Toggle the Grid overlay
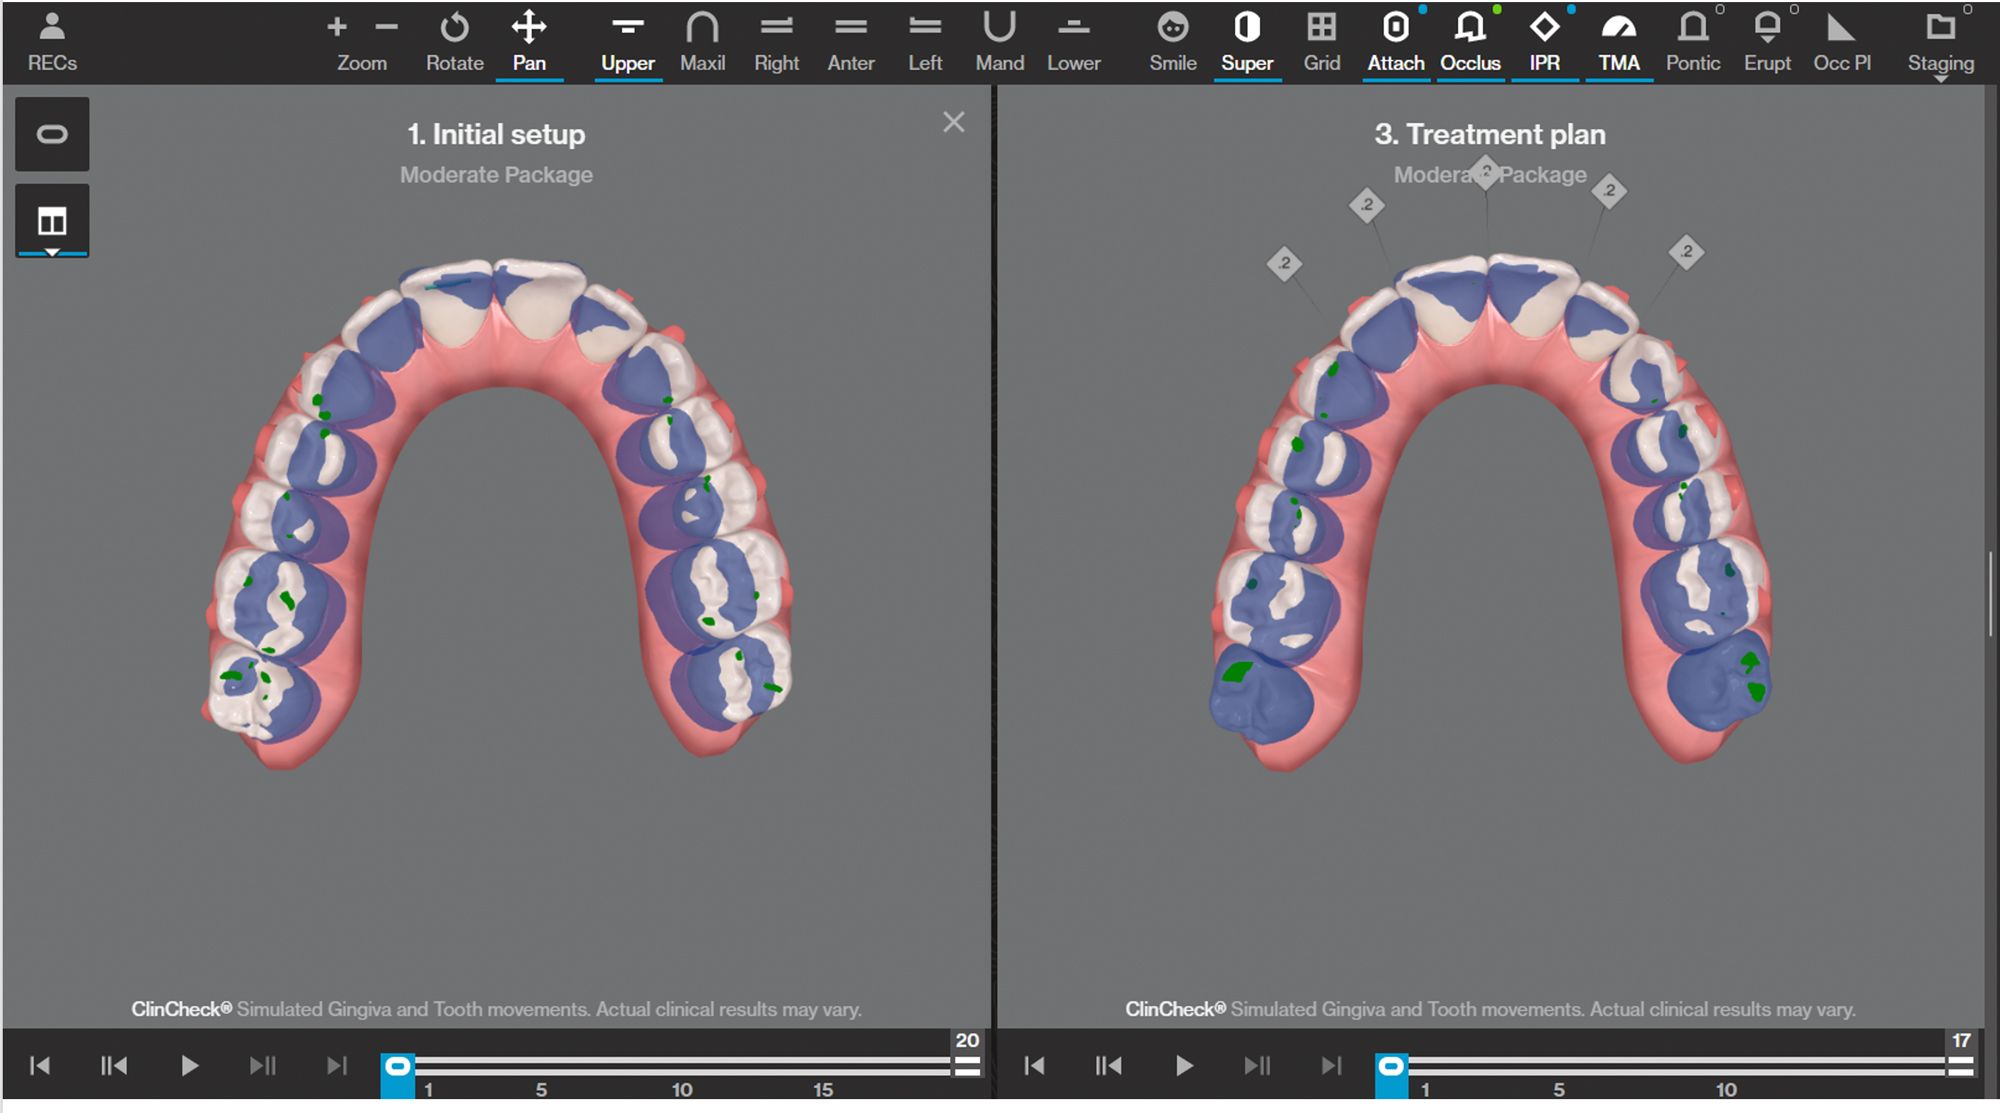The image size is (2000, 1113). tap(1322, 43)
